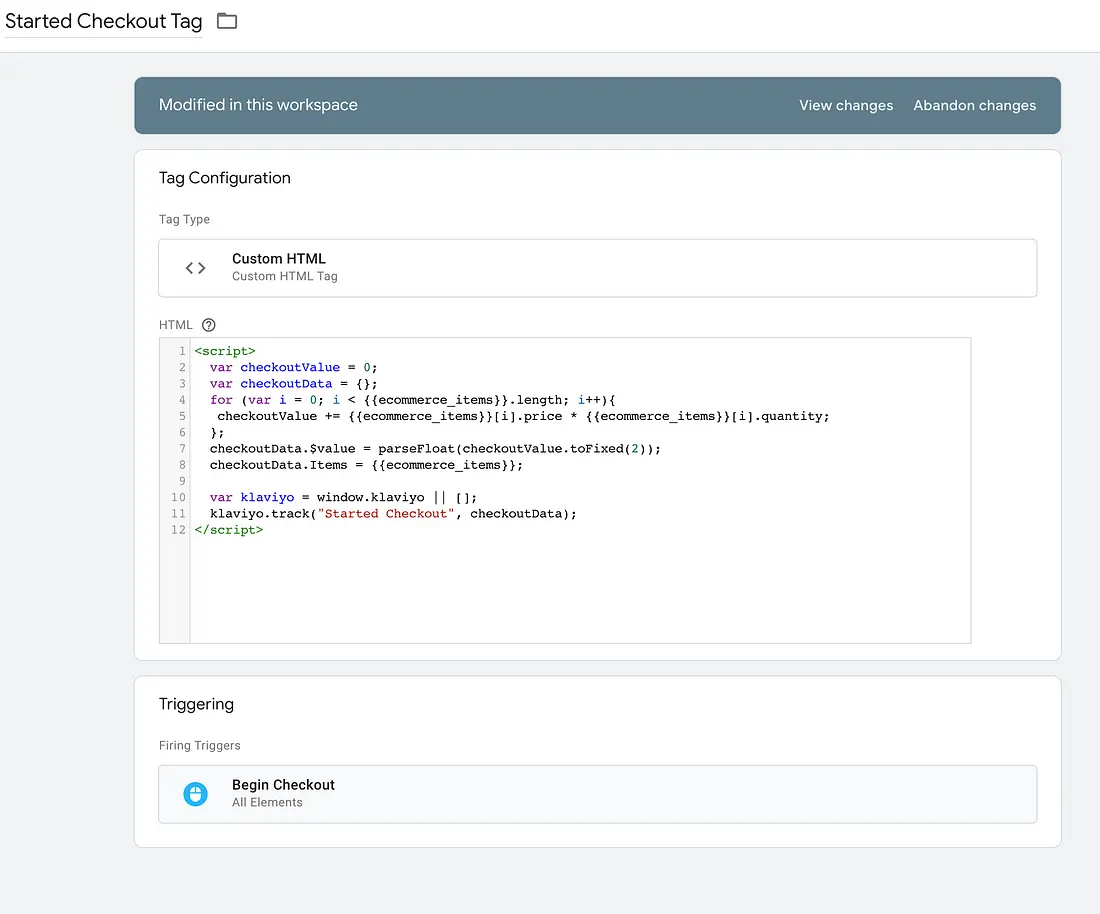Viewport: 1100px width, 914px height.
Task: Click the klaviyo.track "Started Checkout" line
Action: point(393,513)
